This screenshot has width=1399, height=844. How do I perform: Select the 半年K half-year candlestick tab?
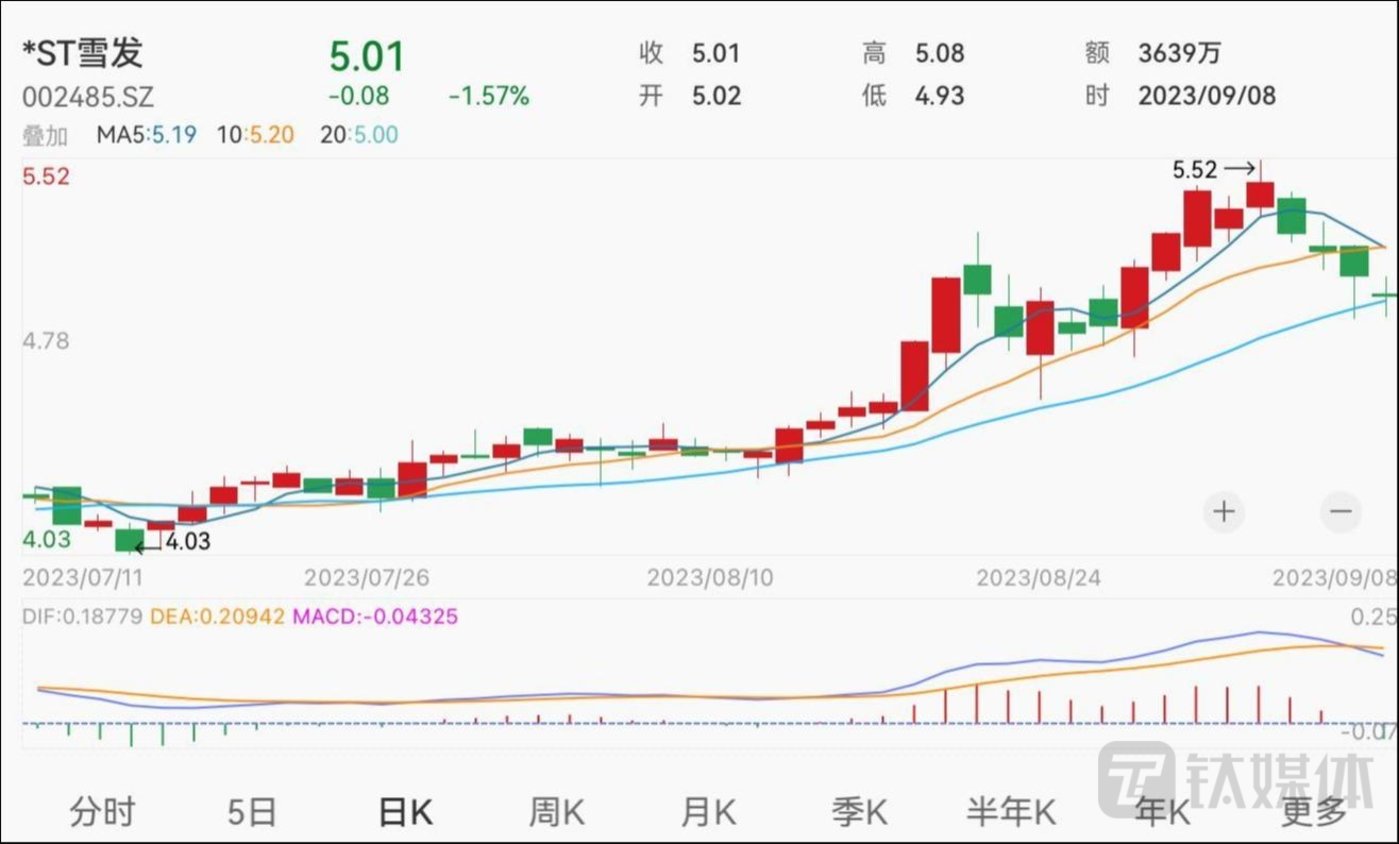coord(1012,812)
